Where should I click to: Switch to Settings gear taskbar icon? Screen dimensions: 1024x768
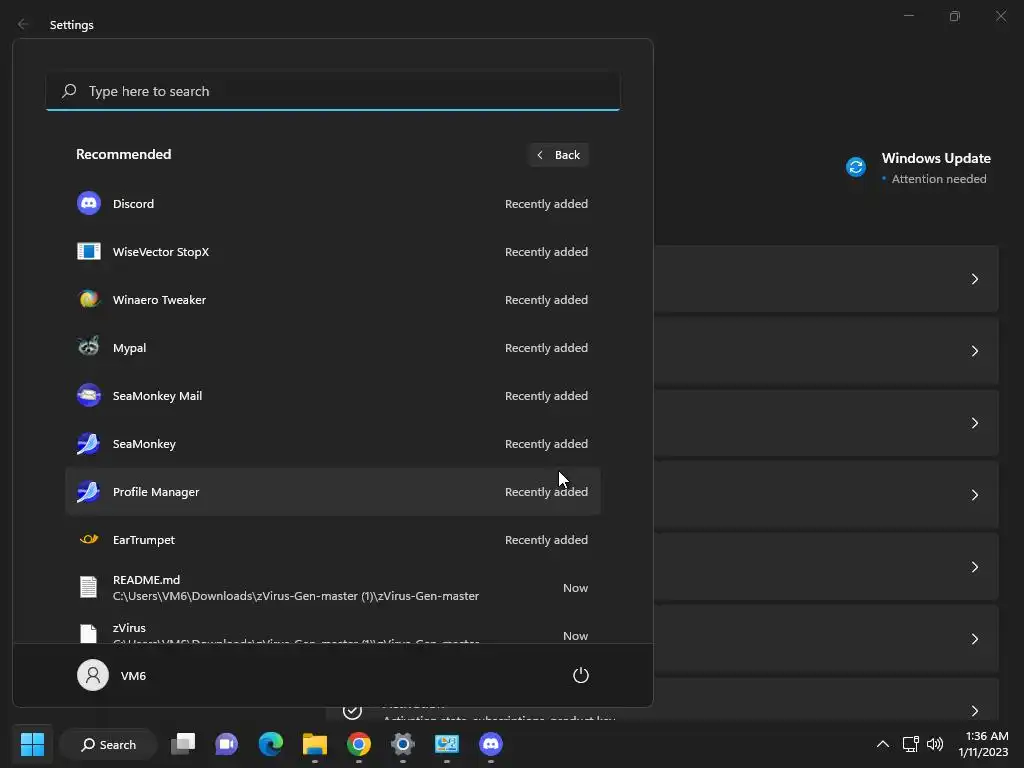pos(403,744)
